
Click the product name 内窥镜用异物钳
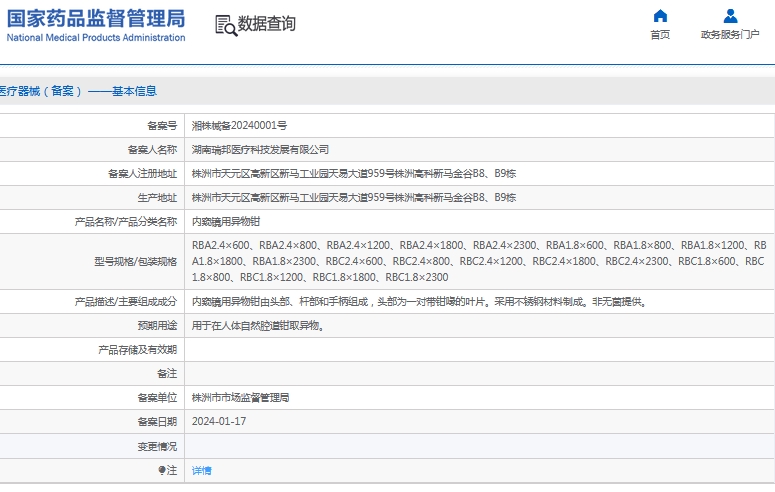[226, 222]
